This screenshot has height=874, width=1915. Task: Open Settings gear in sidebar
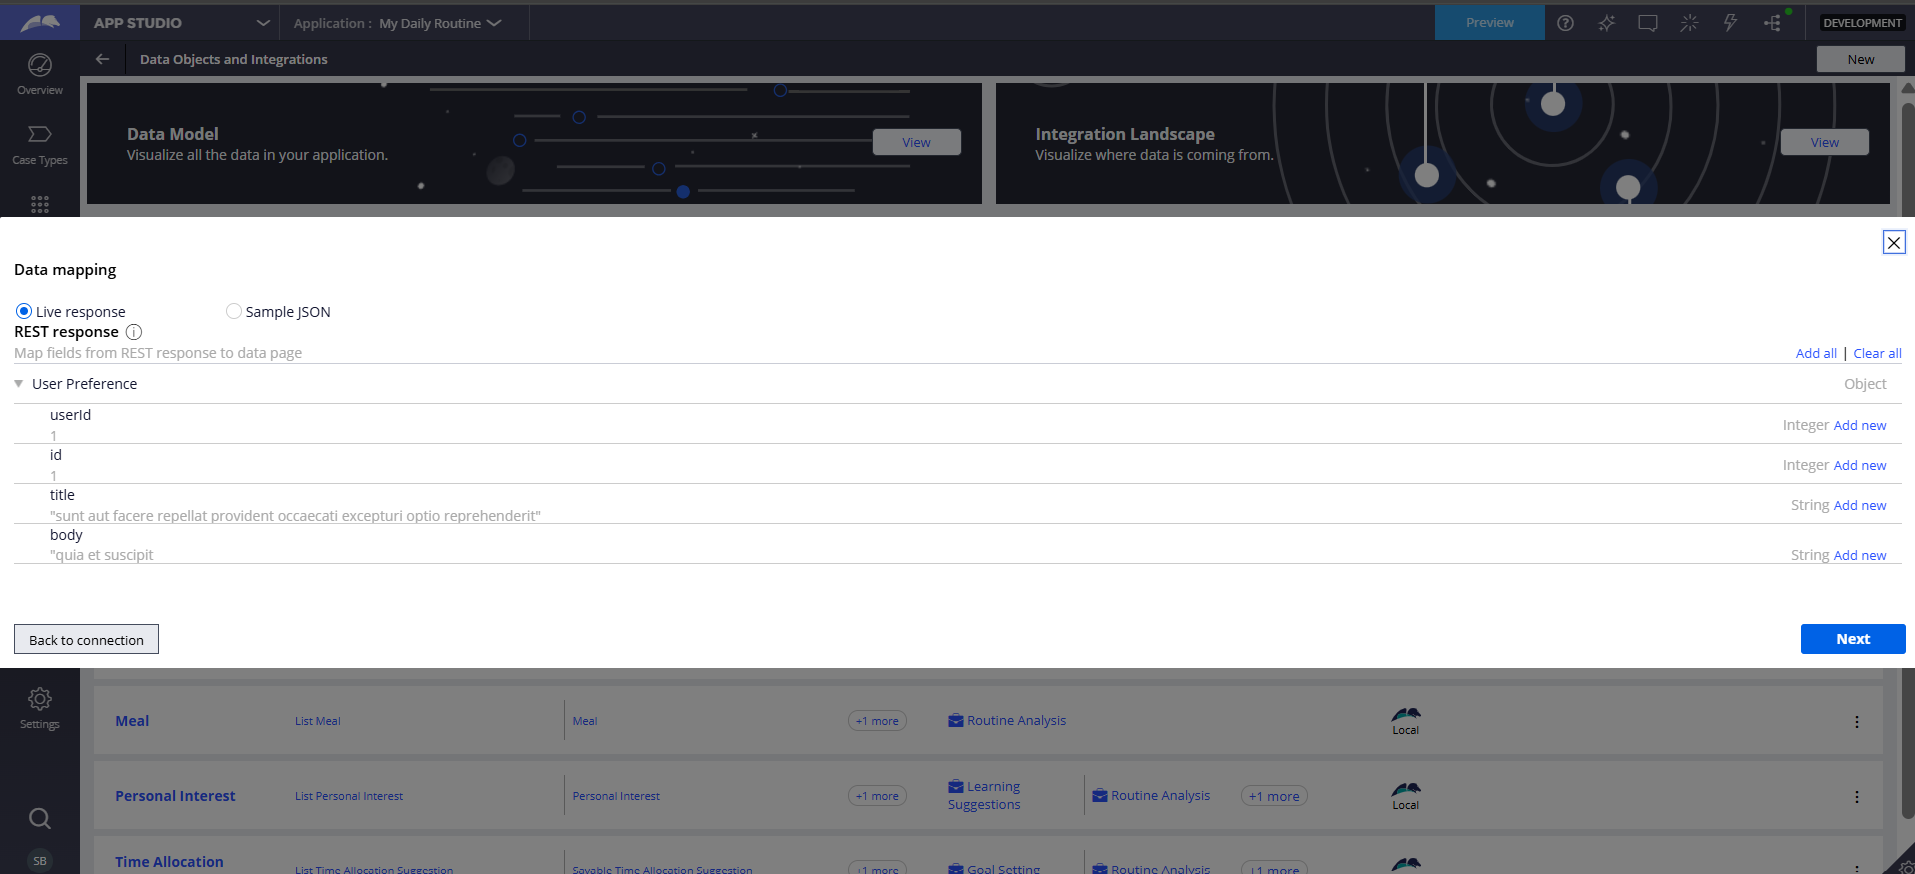[40, 707]
